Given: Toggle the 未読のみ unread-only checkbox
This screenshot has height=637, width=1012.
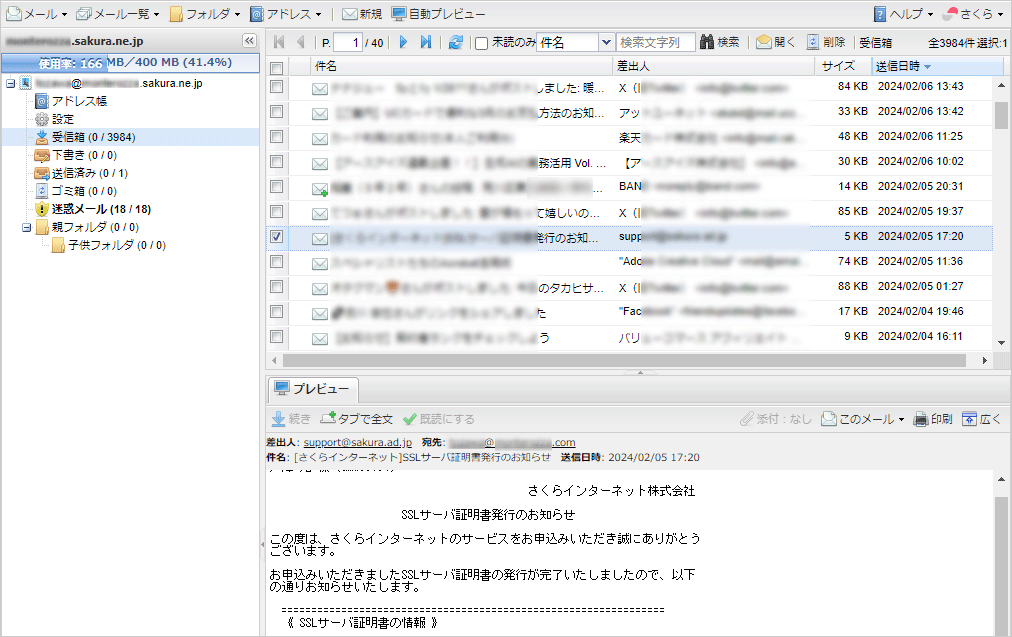Looking at the screenshot, I should tap(481, 43).
